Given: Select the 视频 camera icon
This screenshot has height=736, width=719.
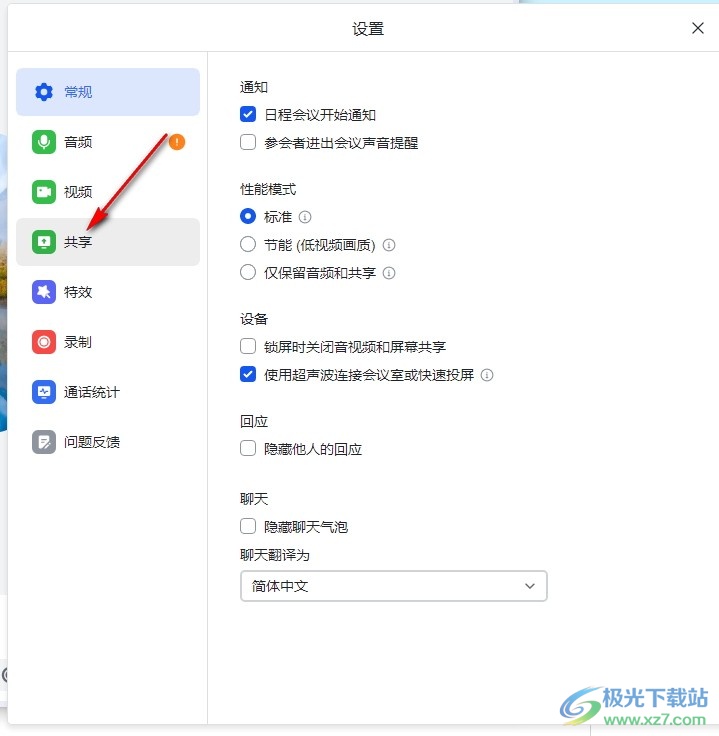Looking at the screenshot, I should [x=44, y=192].
